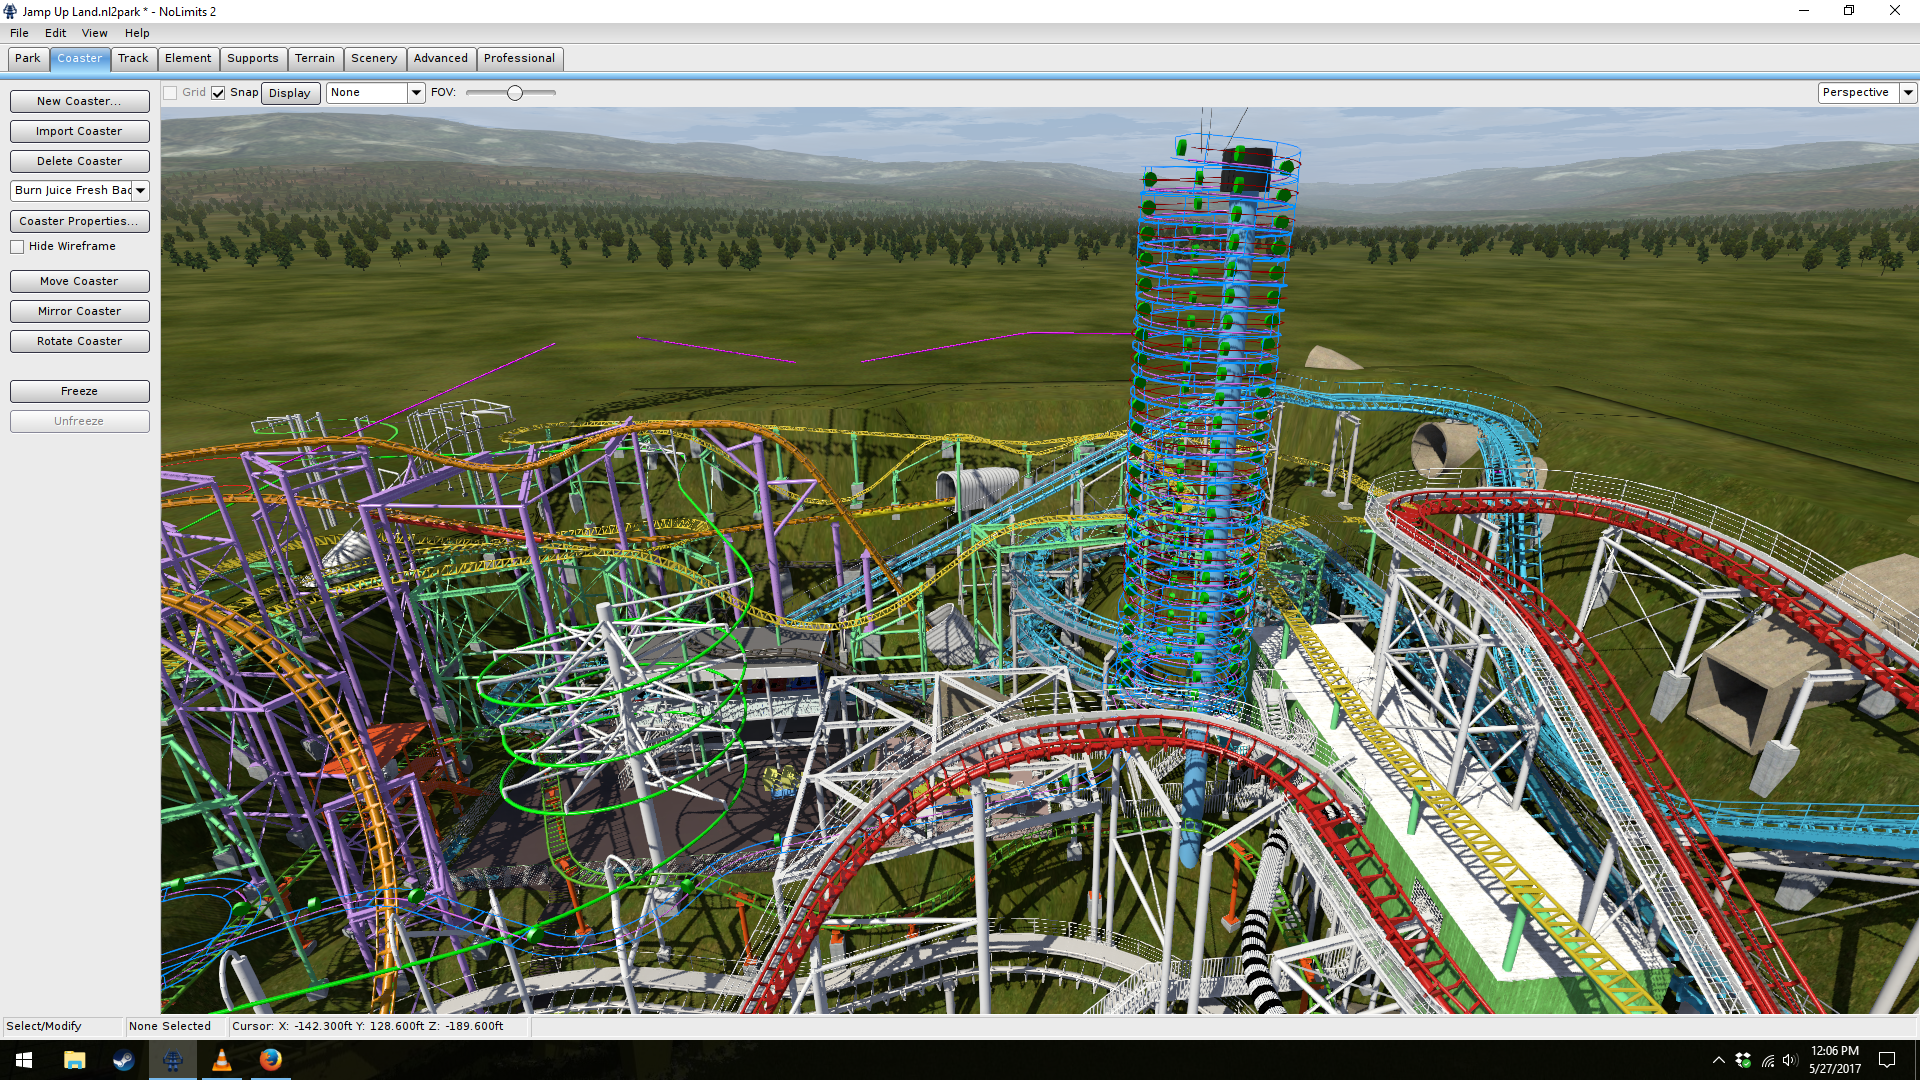Click the Windows Start button
1920x1080 pixels.
[x=24, y=1060]
